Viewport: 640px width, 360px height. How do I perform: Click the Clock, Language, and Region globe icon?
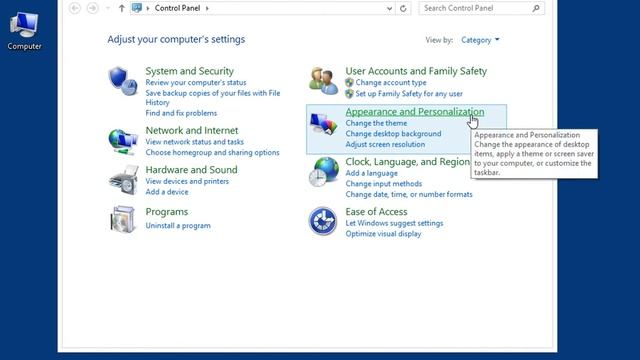click(x=323, y=172)
